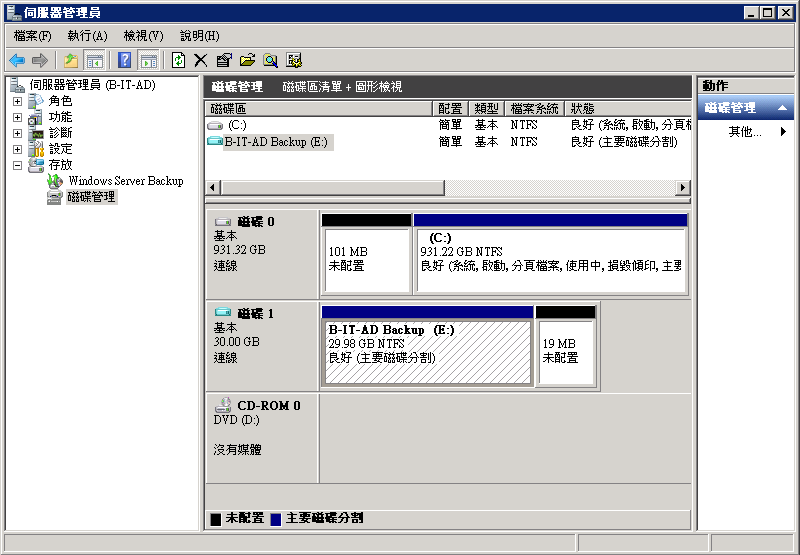800x555 pixels.
Task: Click the Up one level folder icon
Action: 71,60
